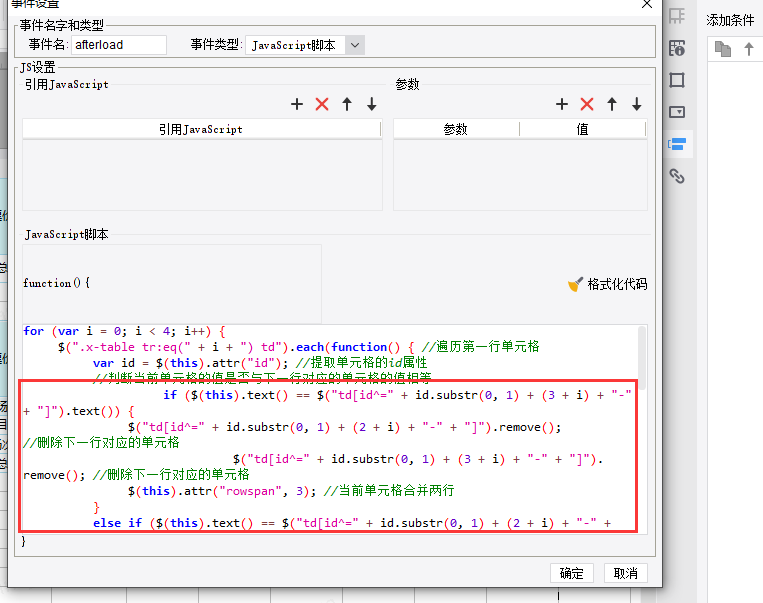763x603 pixels.
Task: Cancel the dialog with 取消
Action: [x=626, y=573]
